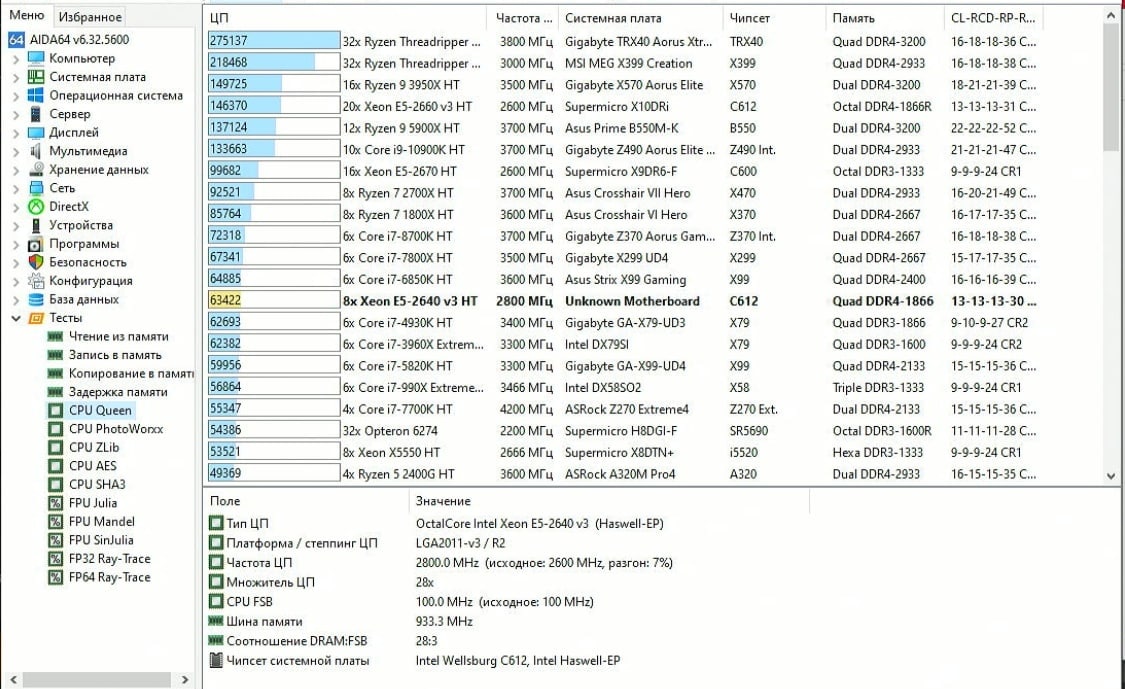The image size is (1125, 689).
Task: Open the CPU SHA3 test
Action: (x=97, y=484)
